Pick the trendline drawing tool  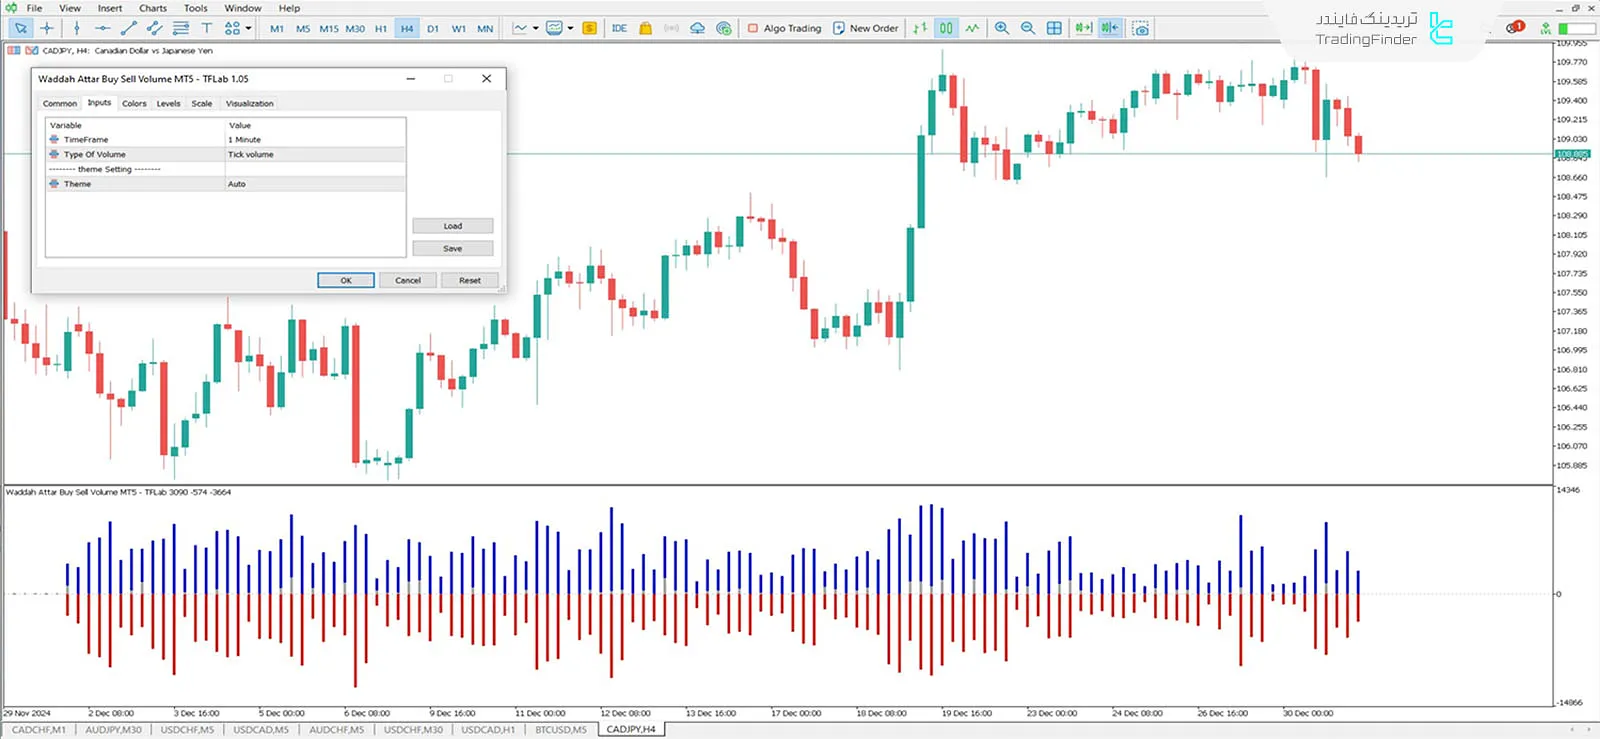pyautogui.click(x=128, y=28)
